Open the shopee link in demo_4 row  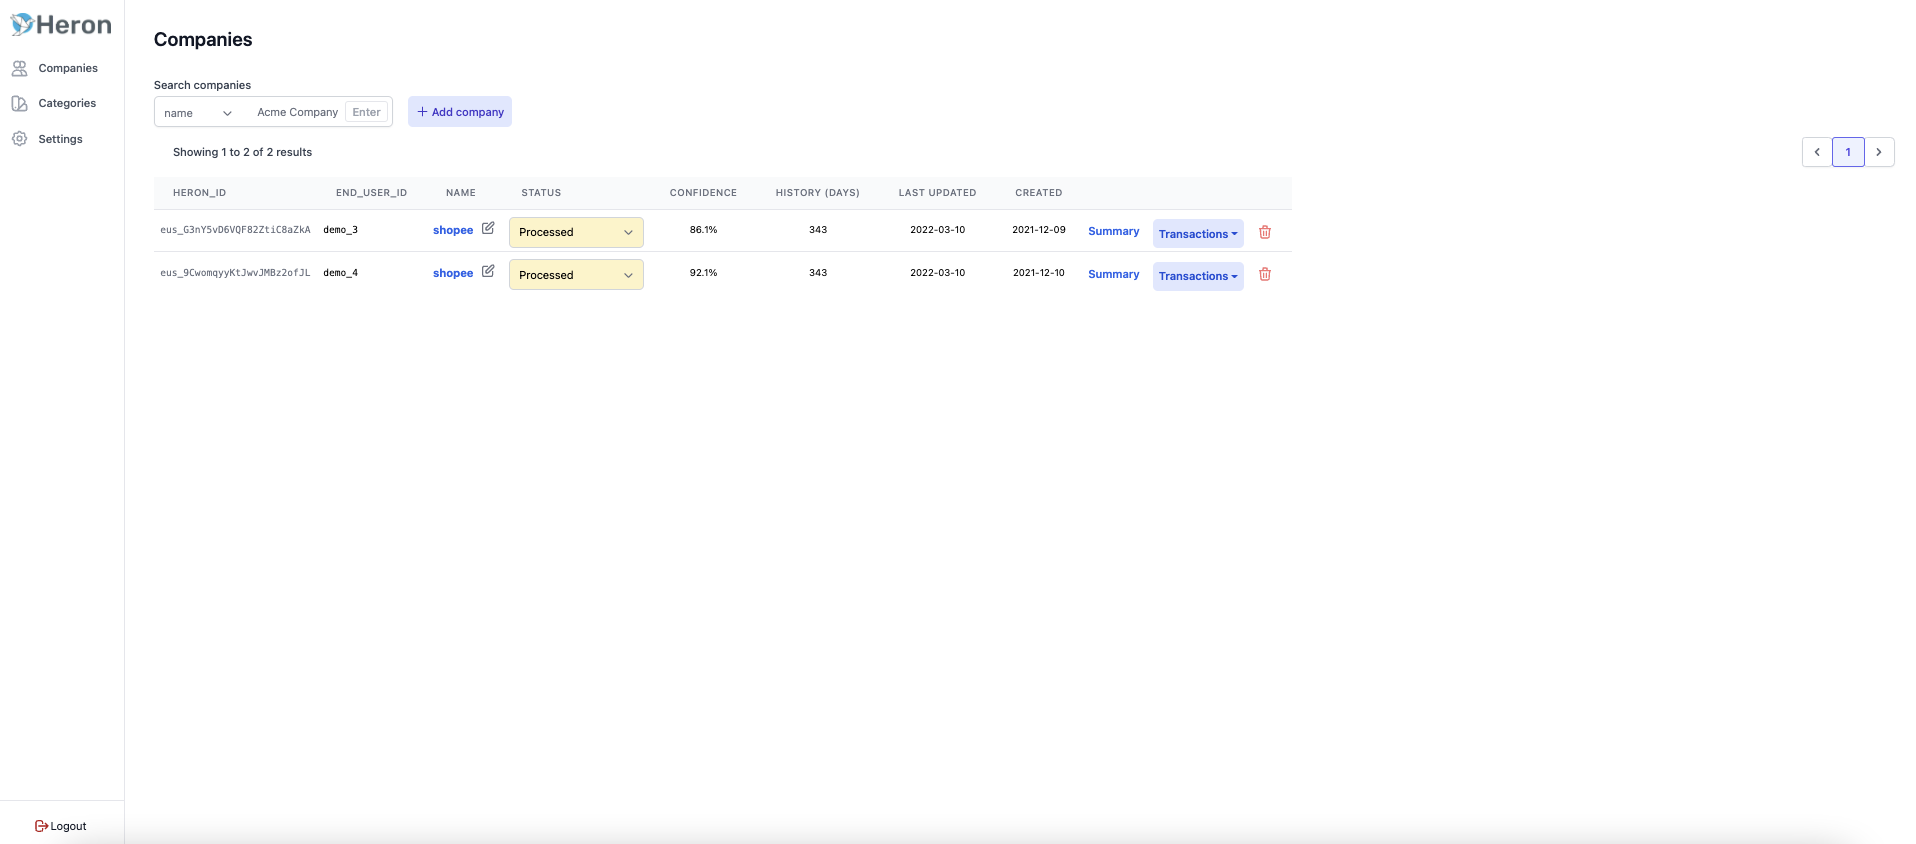pos(453,273)
